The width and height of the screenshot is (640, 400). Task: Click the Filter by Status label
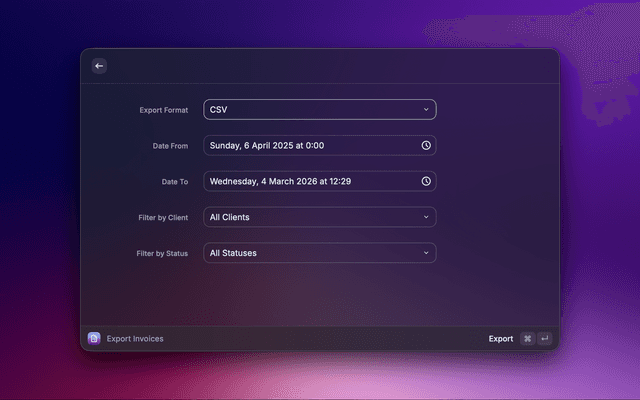click(162, 253)
